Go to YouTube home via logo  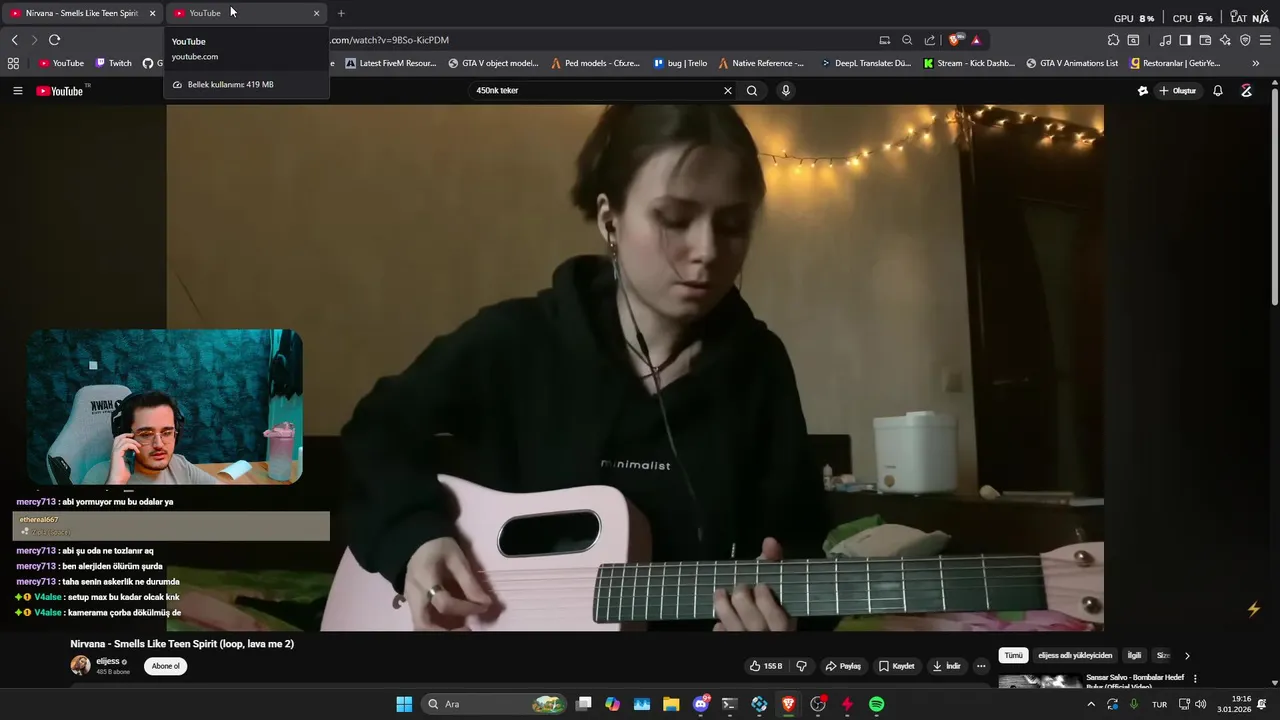[61, 91]
